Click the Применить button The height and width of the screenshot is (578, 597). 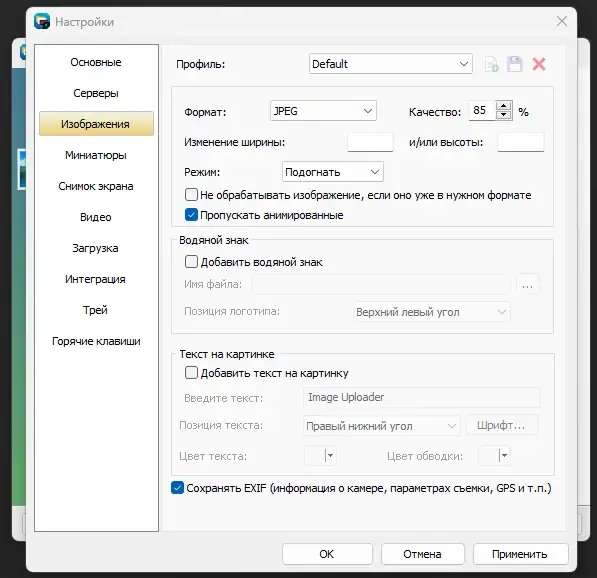click(520, 554)
